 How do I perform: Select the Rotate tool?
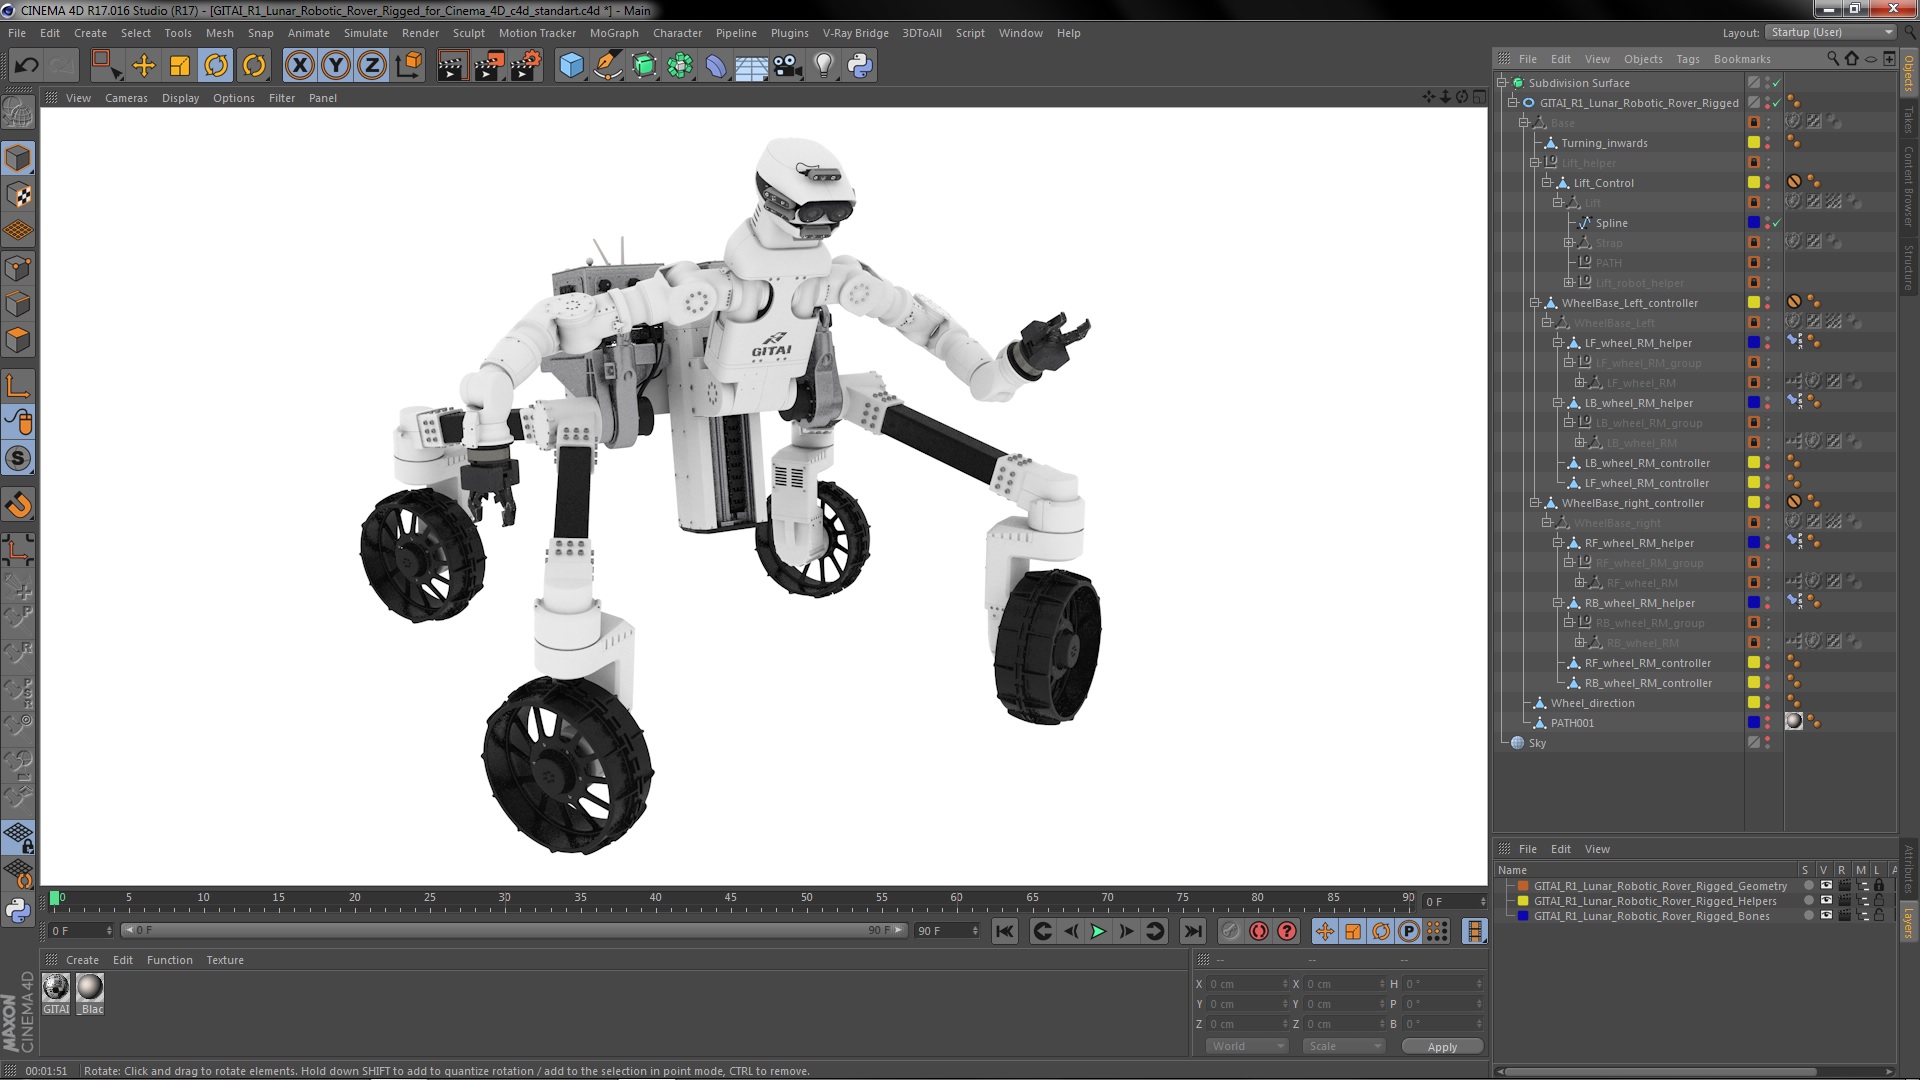tap(216, 66)
